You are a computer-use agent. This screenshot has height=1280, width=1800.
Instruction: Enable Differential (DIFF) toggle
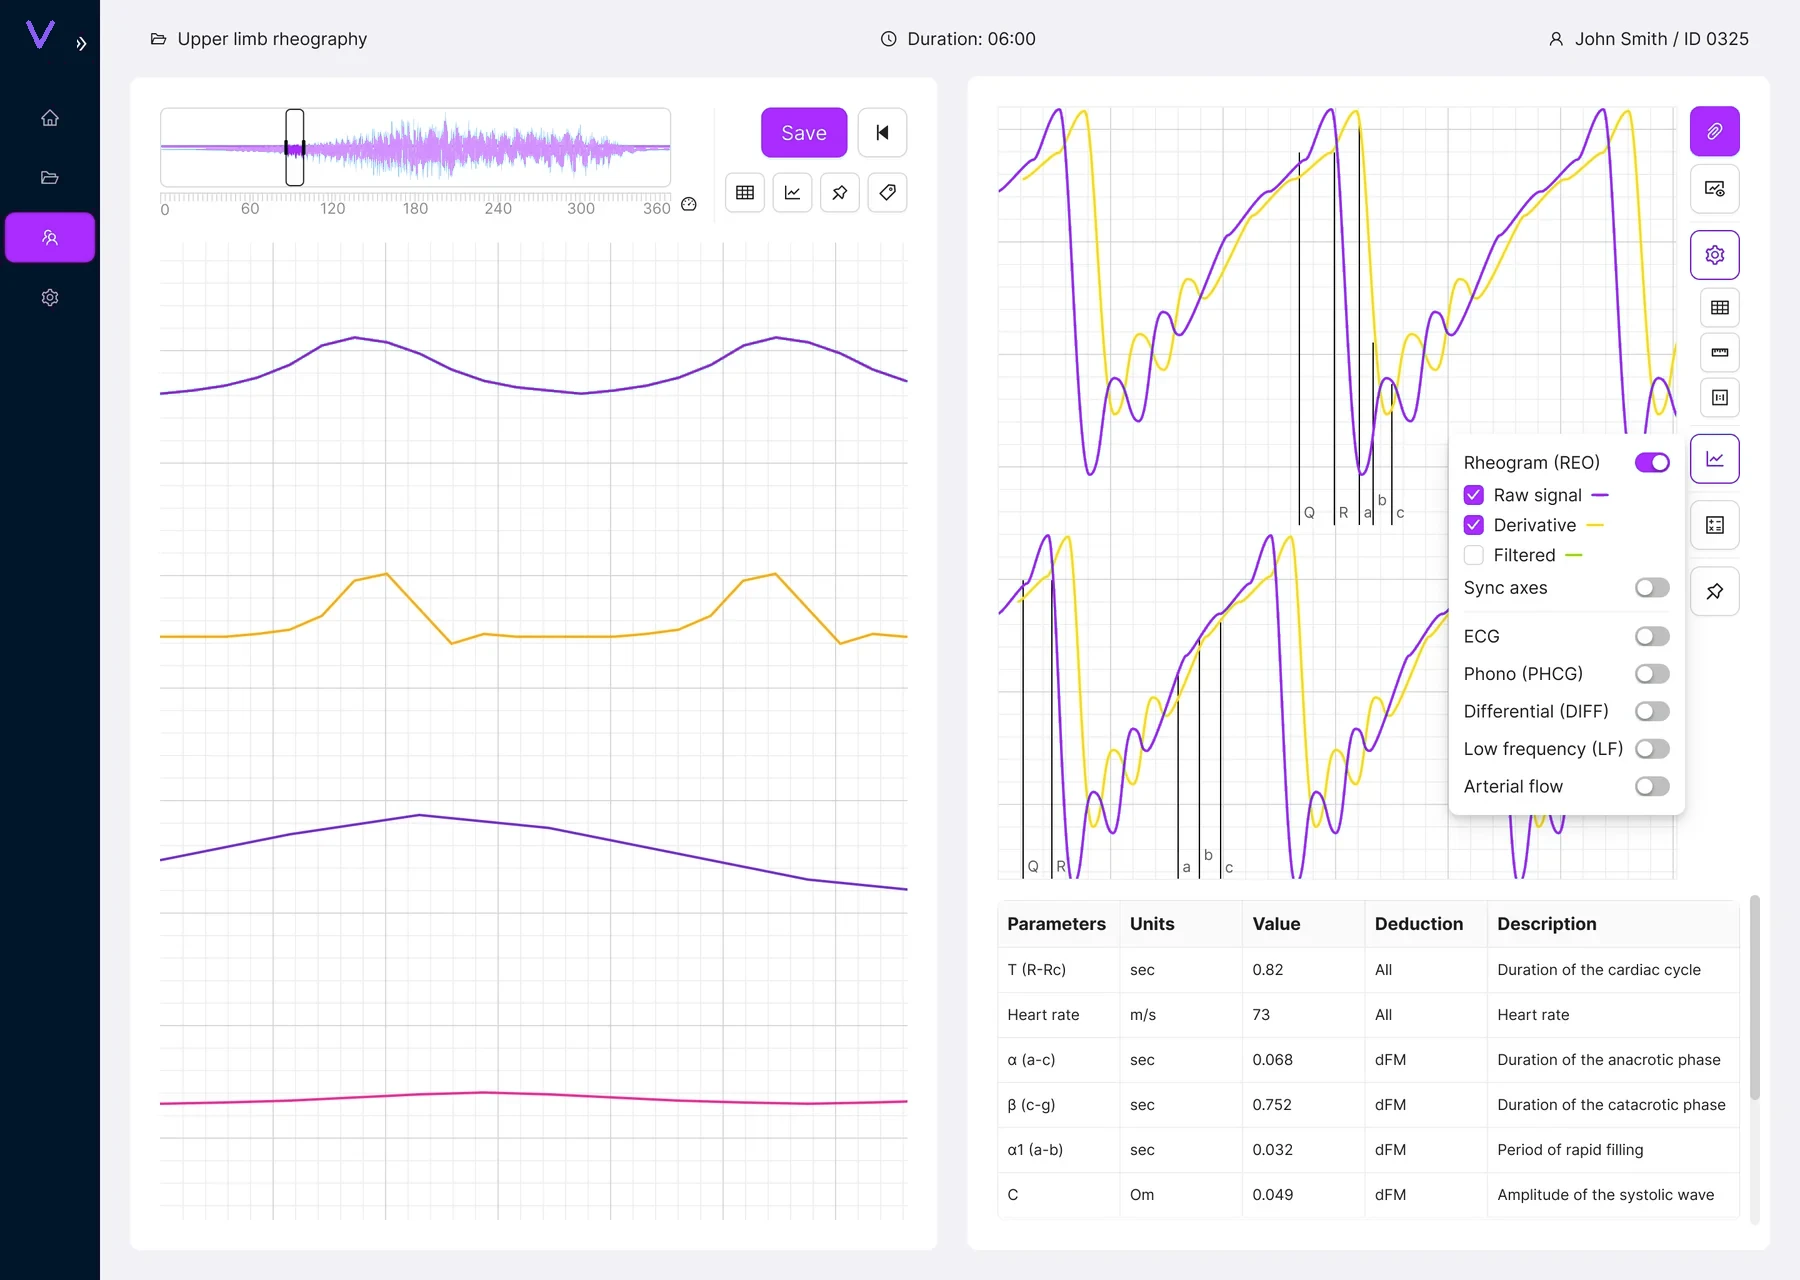pos(1652,711)
